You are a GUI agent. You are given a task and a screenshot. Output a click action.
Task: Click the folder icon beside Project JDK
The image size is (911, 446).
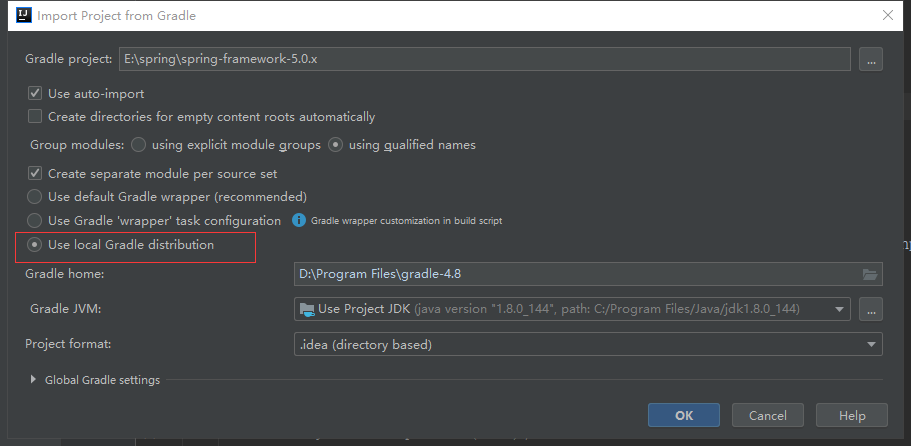tap(307, 308)
